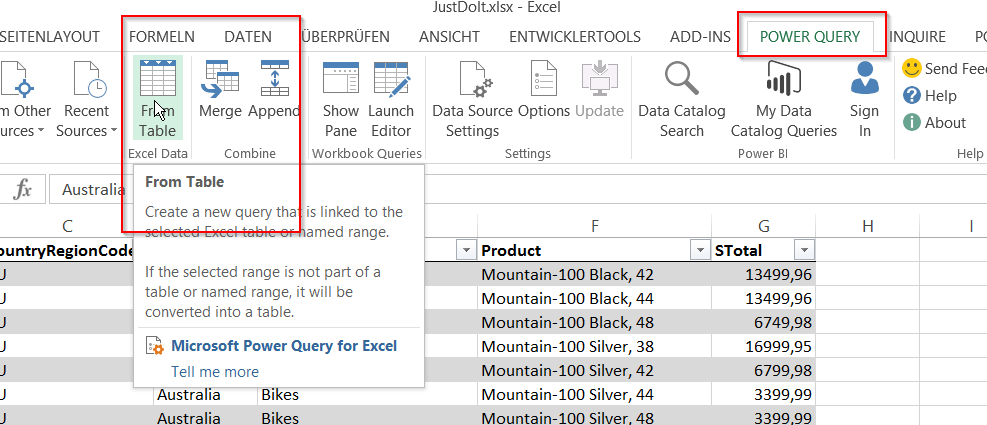Select cell with value 6749,98
Image resolution: width=987 pixels, height=425 pixels.
(764, 322)
